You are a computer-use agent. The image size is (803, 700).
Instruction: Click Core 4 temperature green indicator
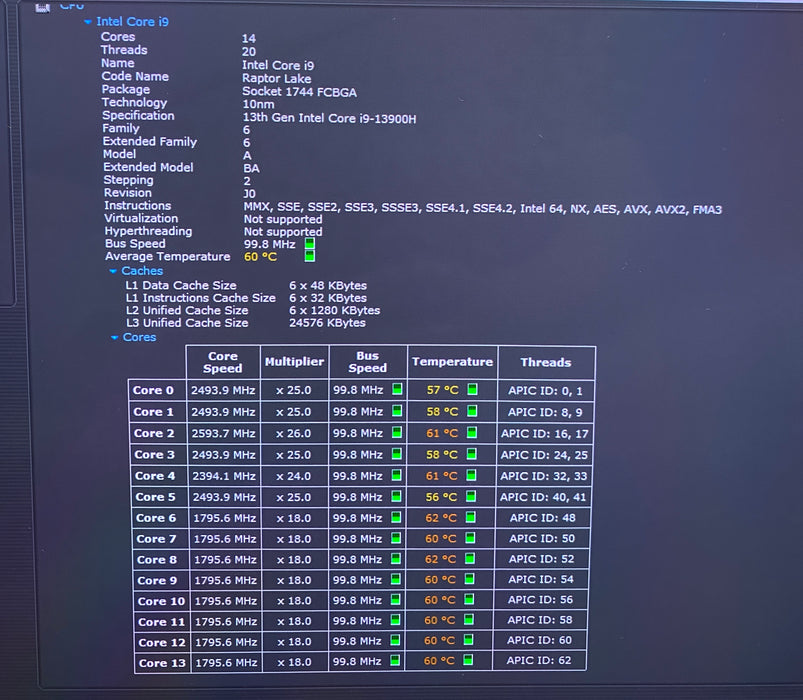coord(471,475)
